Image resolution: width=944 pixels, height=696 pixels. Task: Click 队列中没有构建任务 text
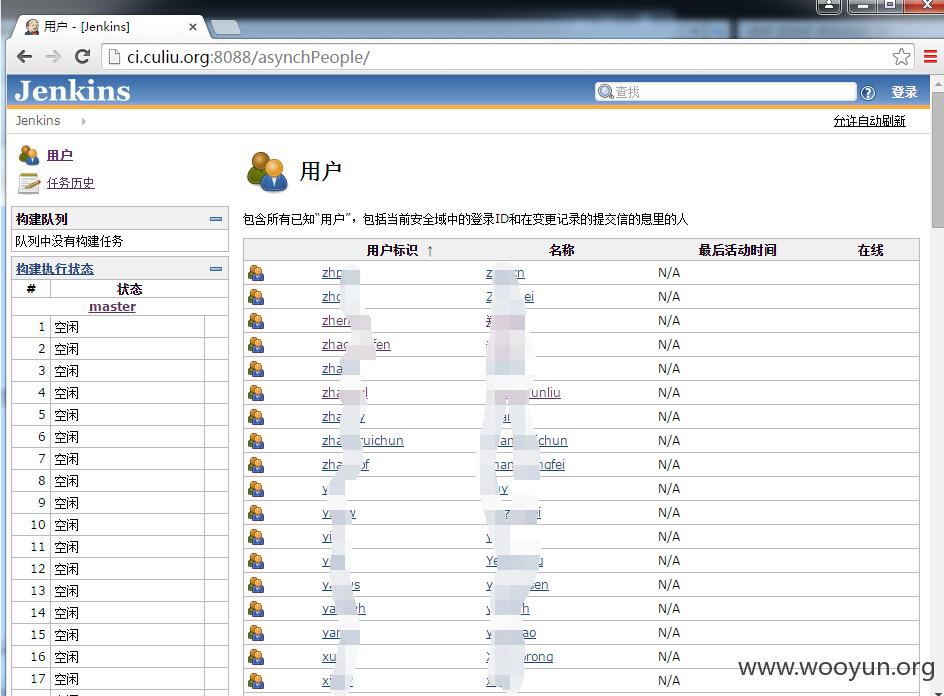tap(69, 241)
